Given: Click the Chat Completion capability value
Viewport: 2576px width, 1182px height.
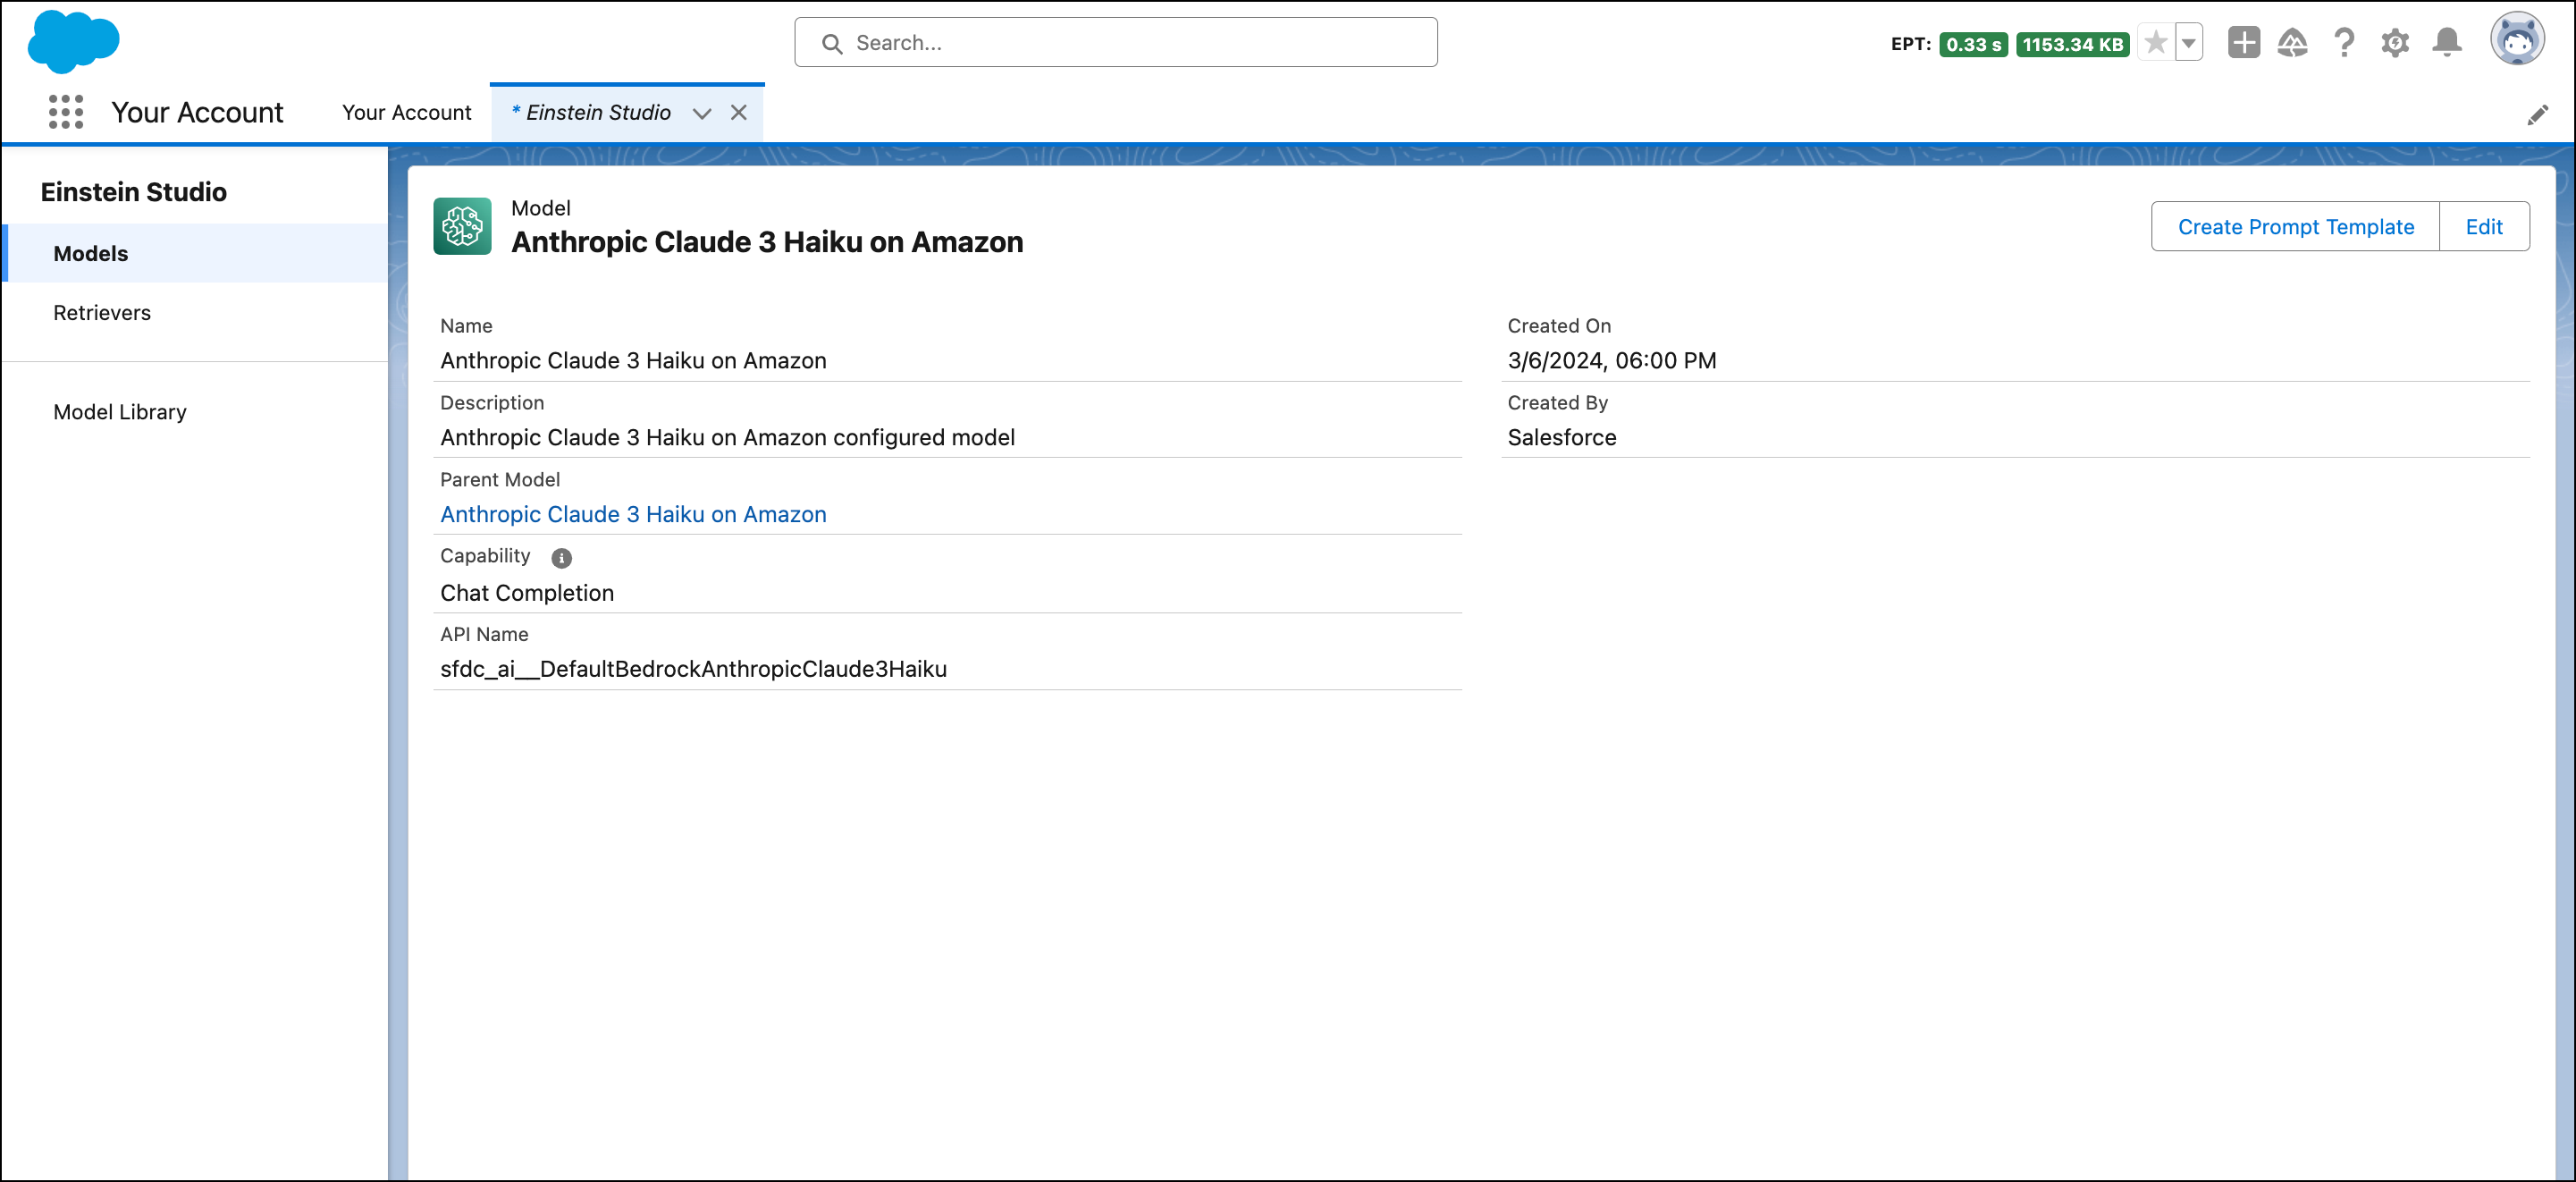Looking at the screenshot, I should tap(527, 593).
